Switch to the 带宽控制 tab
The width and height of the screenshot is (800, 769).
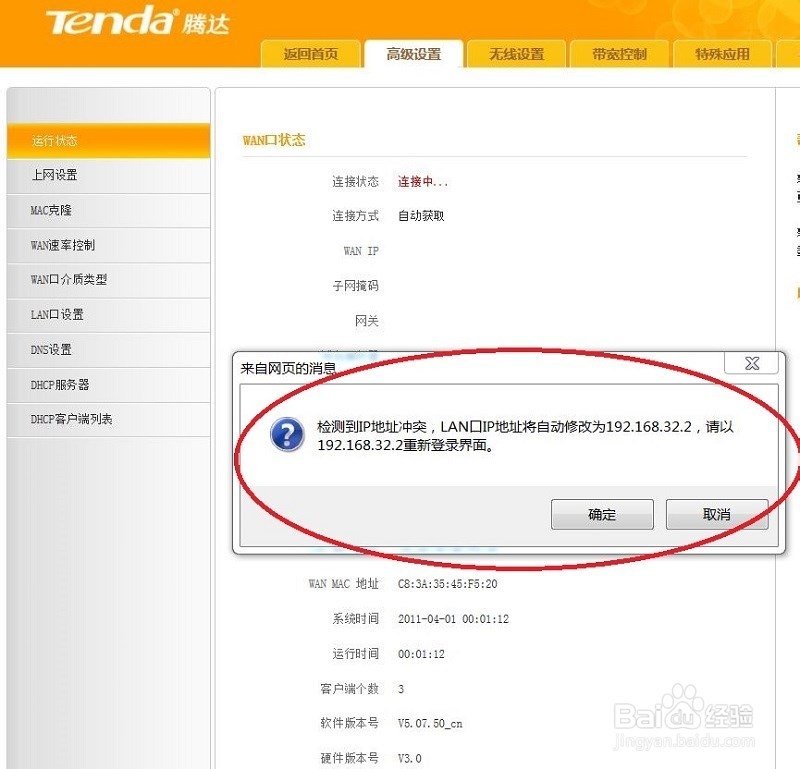click(619, 54)
